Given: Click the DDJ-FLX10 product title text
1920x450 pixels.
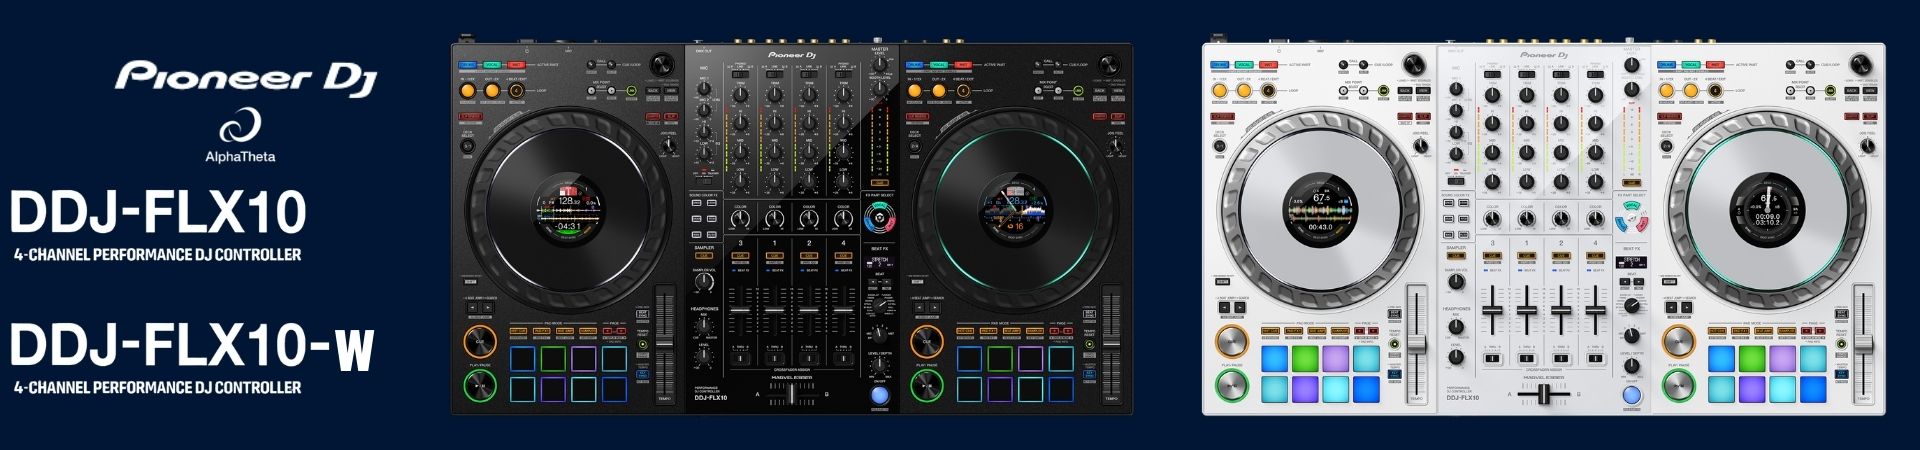Looking at the screenshot, I should point(158,213).
